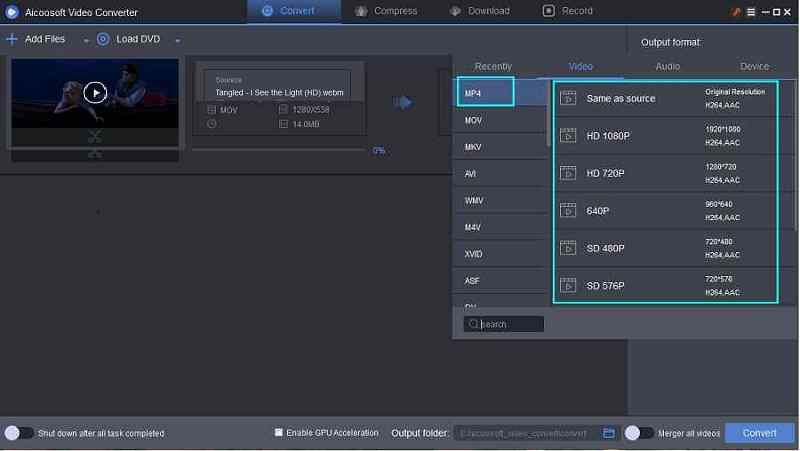This screenshot has width=800, height=451.
Task: Click the Output folder path field
Action: click(526, 433)
